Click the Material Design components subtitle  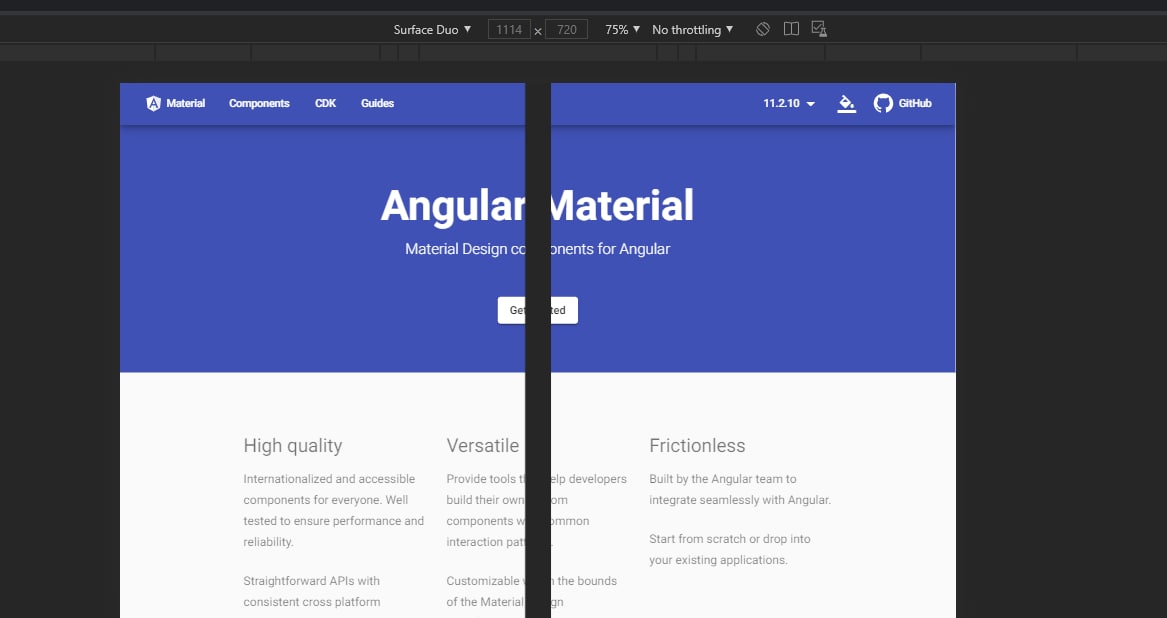(x=537, y=249)
